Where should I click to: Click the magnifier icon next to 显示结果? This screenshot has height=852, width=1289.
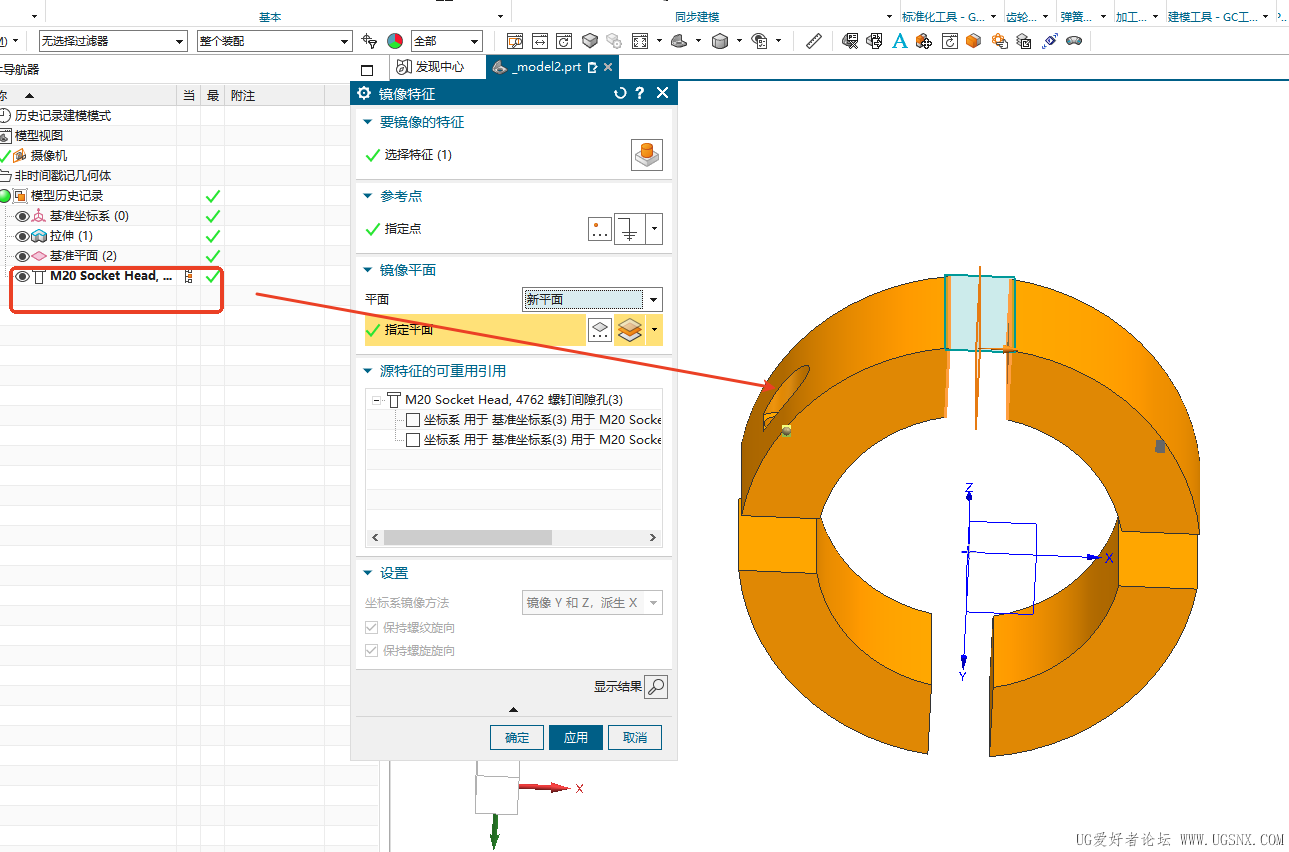[x=656, y=687]
